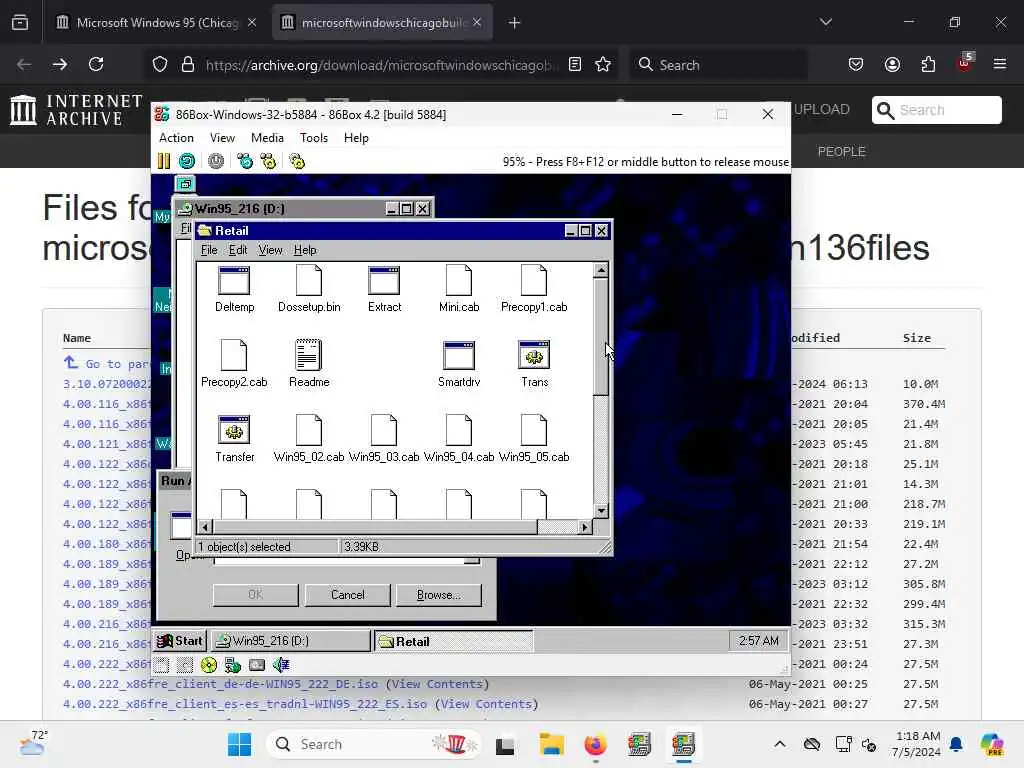Open 86Box Tools menu
This screenshot has height=768, width=1024.
click(313, 138)
